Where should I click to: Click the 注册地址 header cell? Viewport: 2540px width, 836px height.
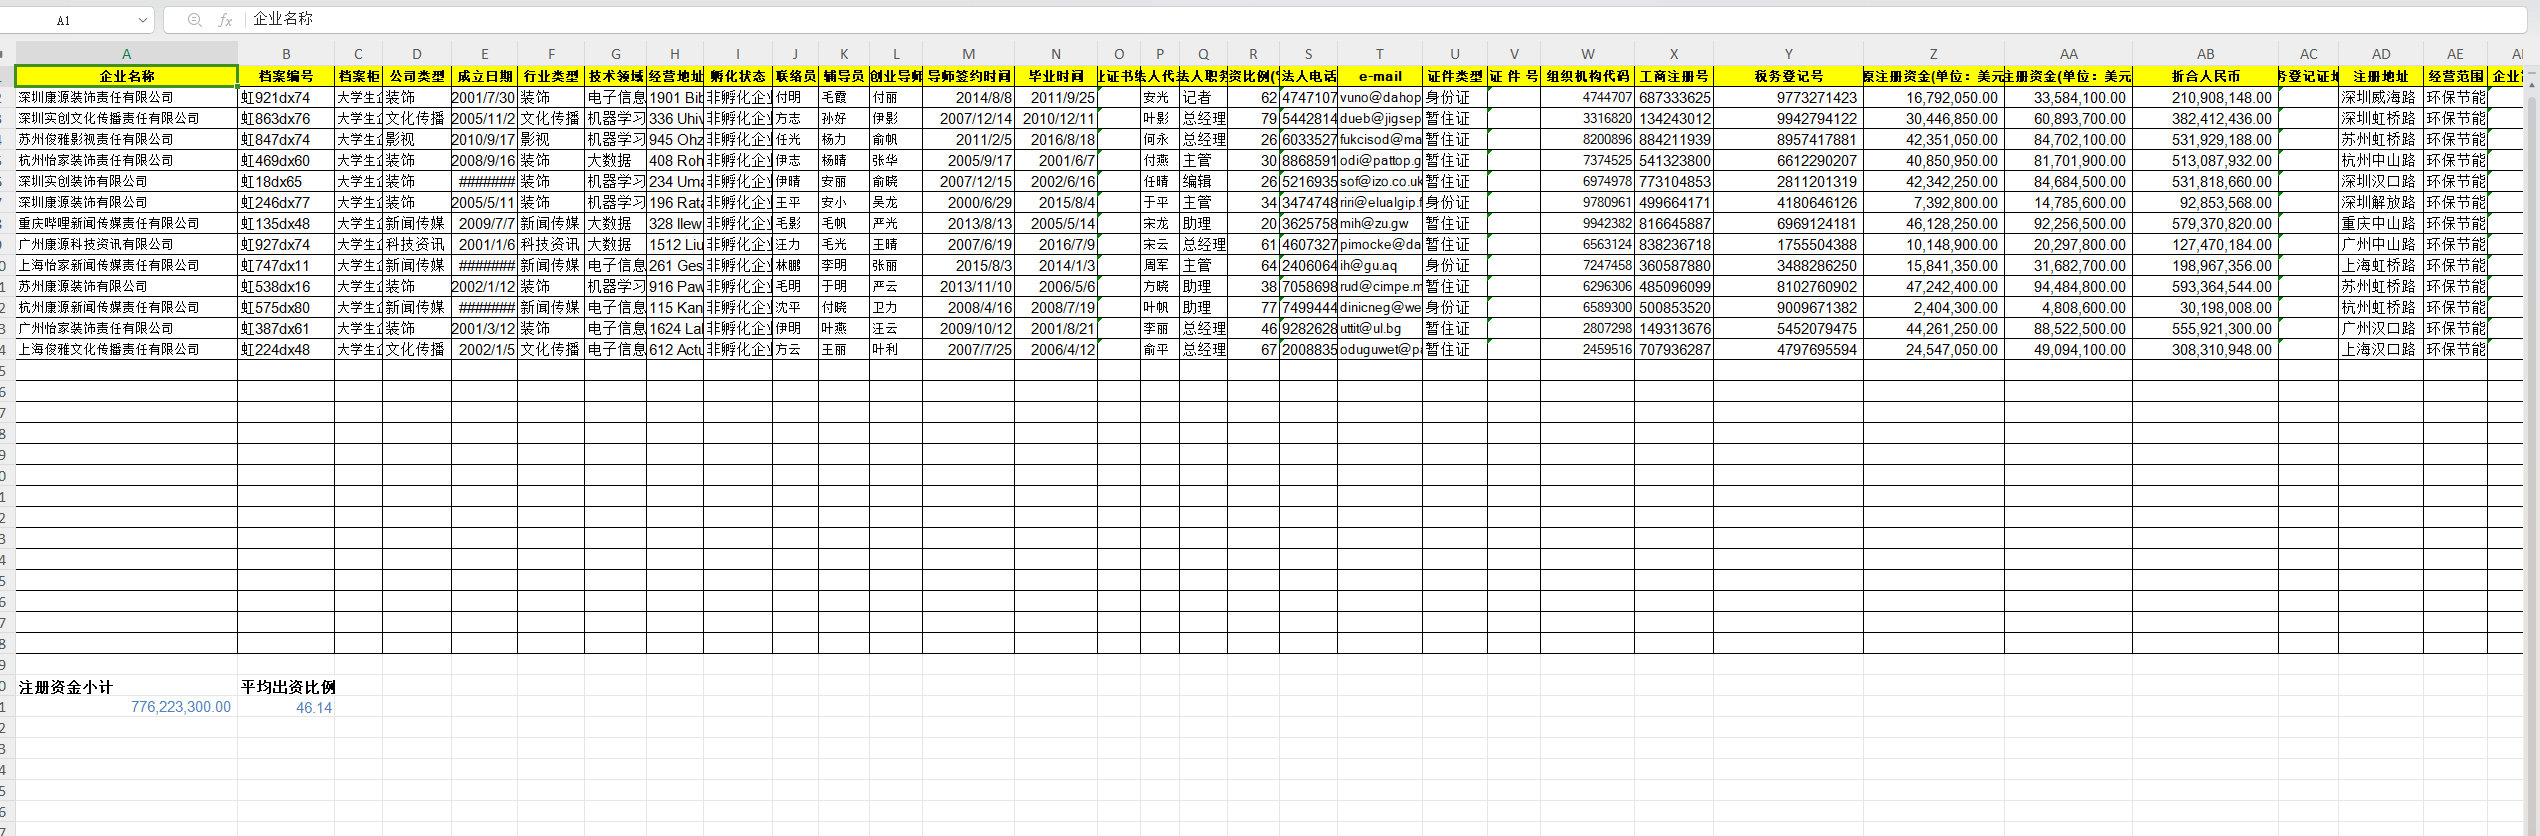tap(2381, 76)
